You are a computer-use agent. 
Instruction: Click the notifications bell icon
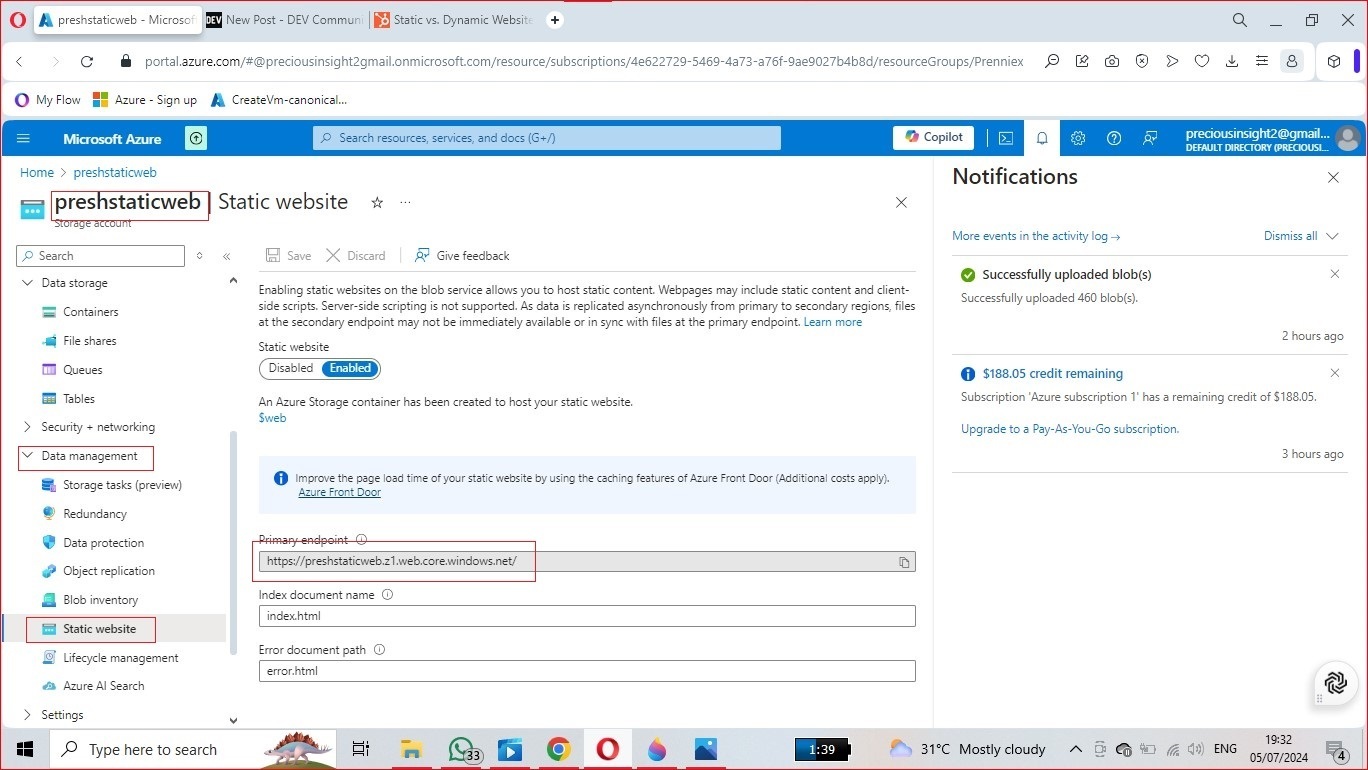click(1042, 139)
